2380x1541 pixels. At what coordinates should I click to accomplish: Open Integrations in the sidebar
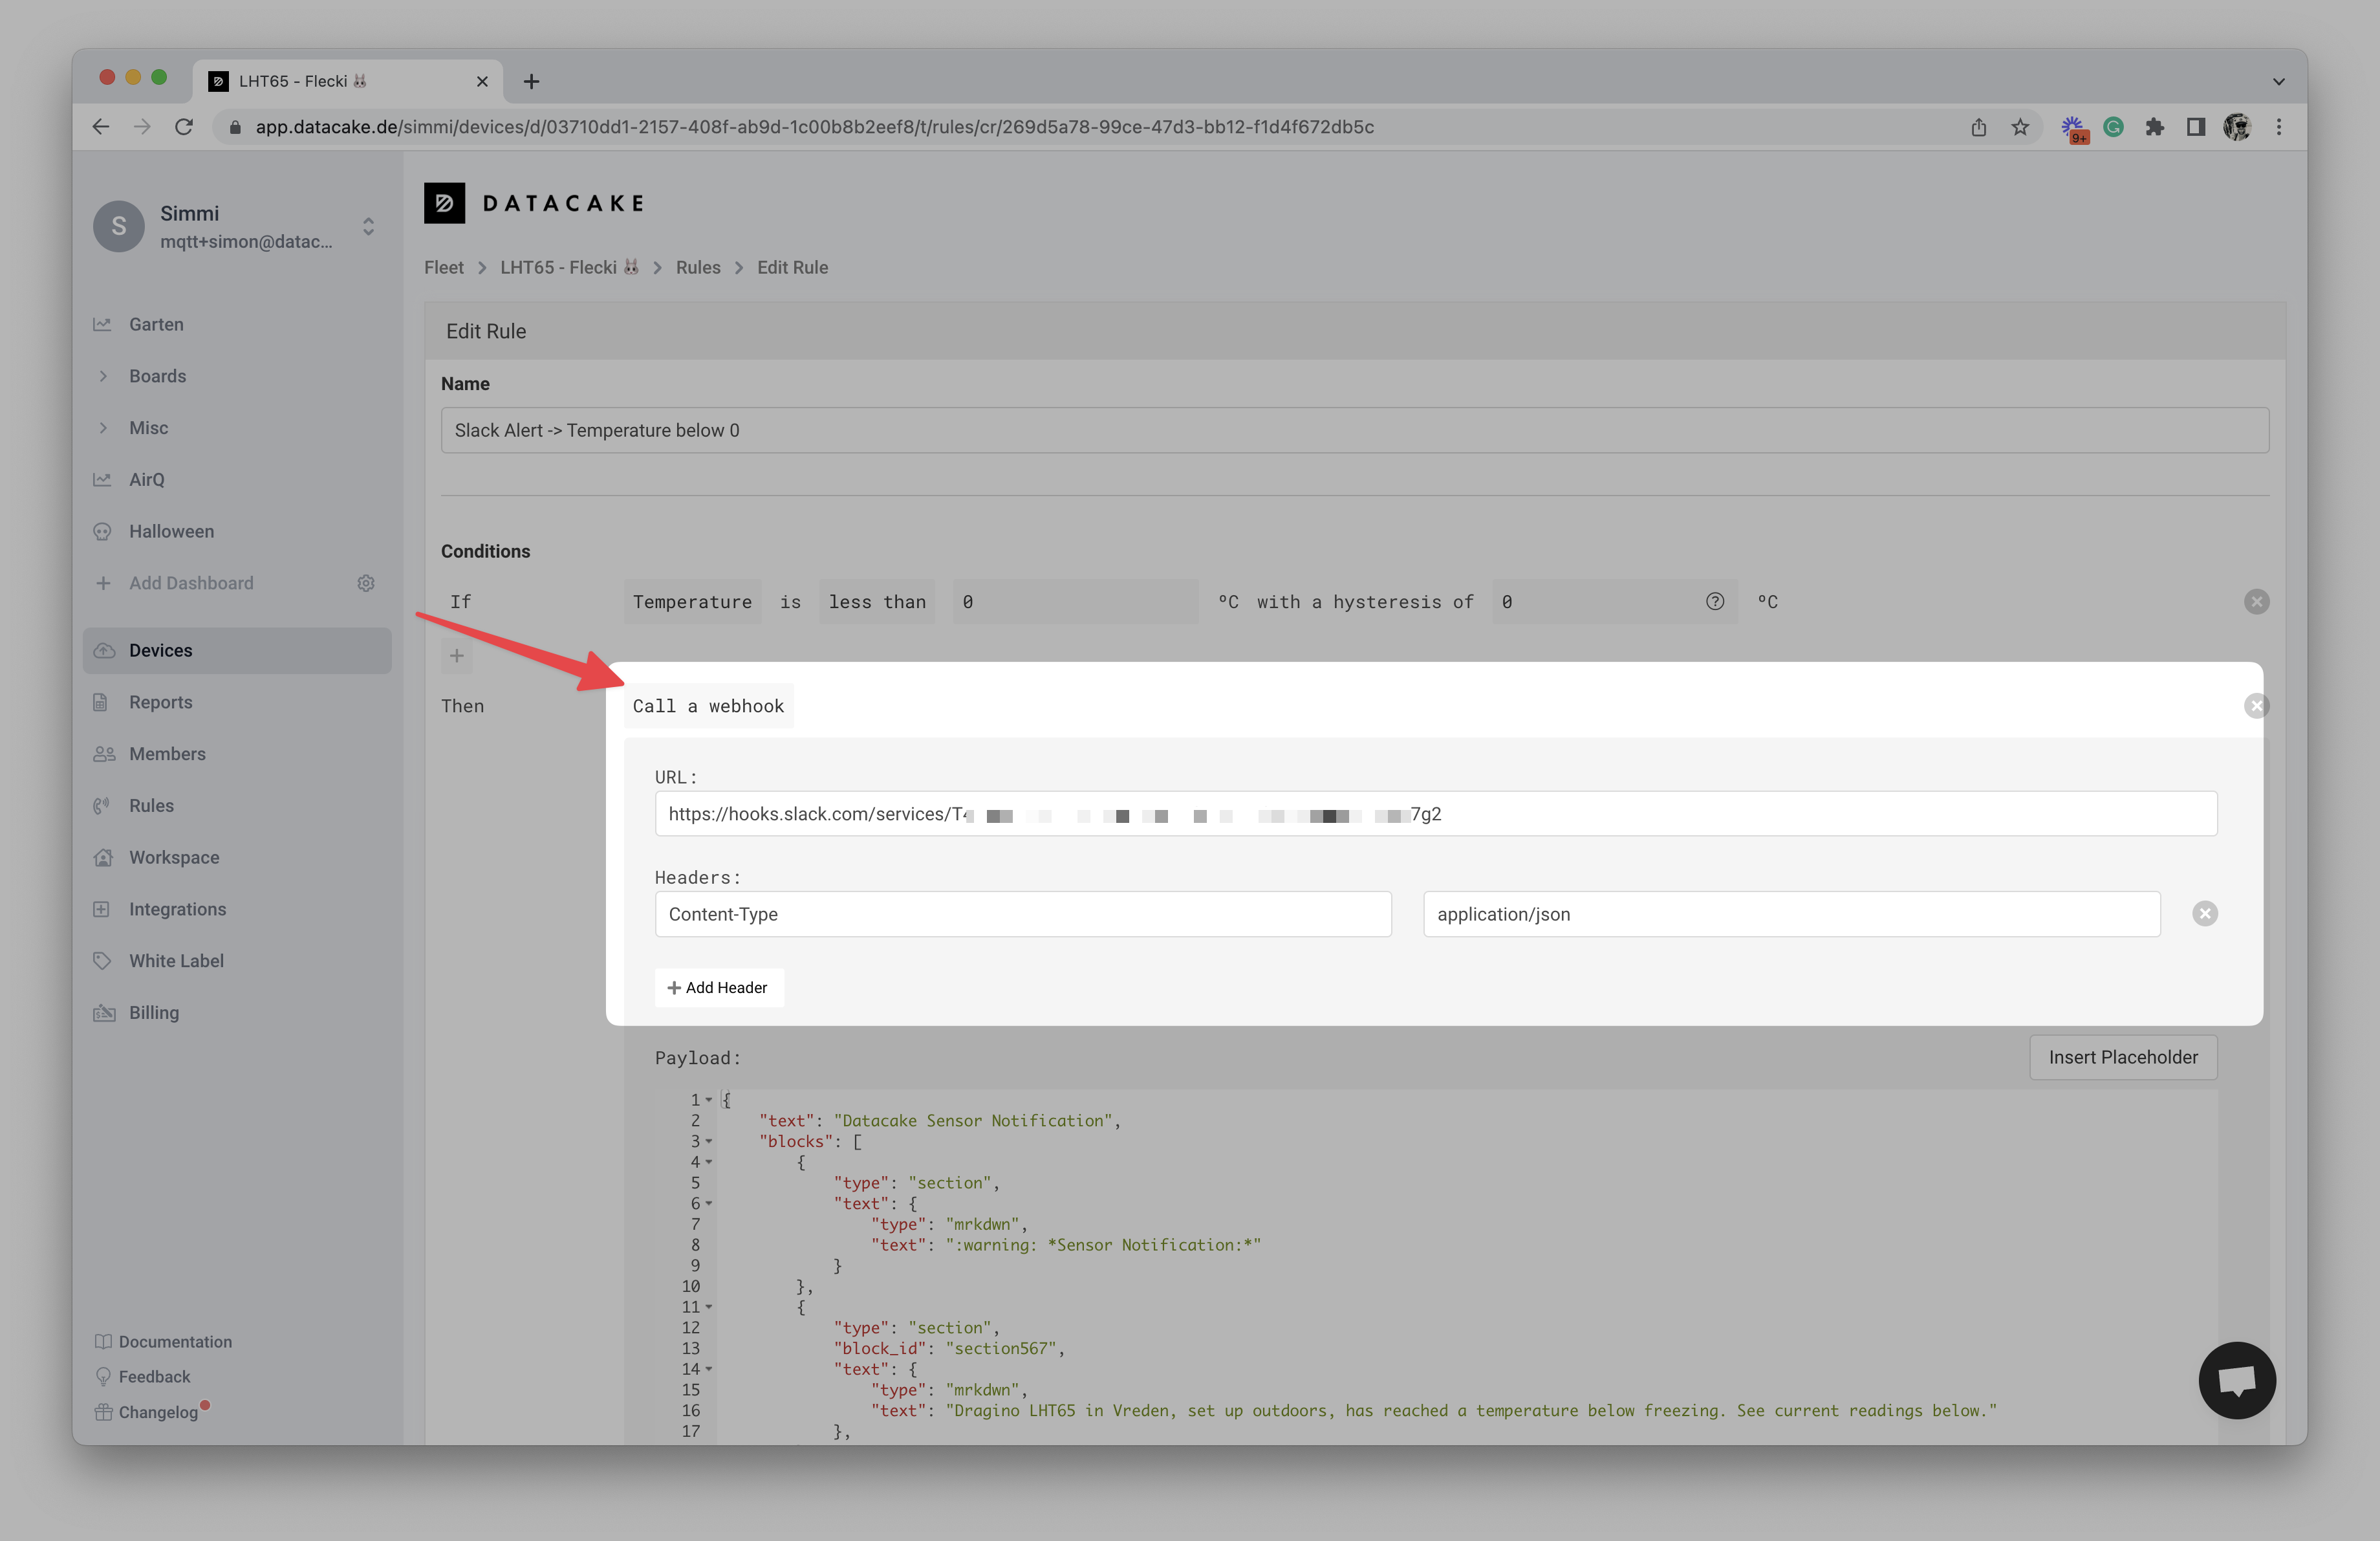coord(177,909)
